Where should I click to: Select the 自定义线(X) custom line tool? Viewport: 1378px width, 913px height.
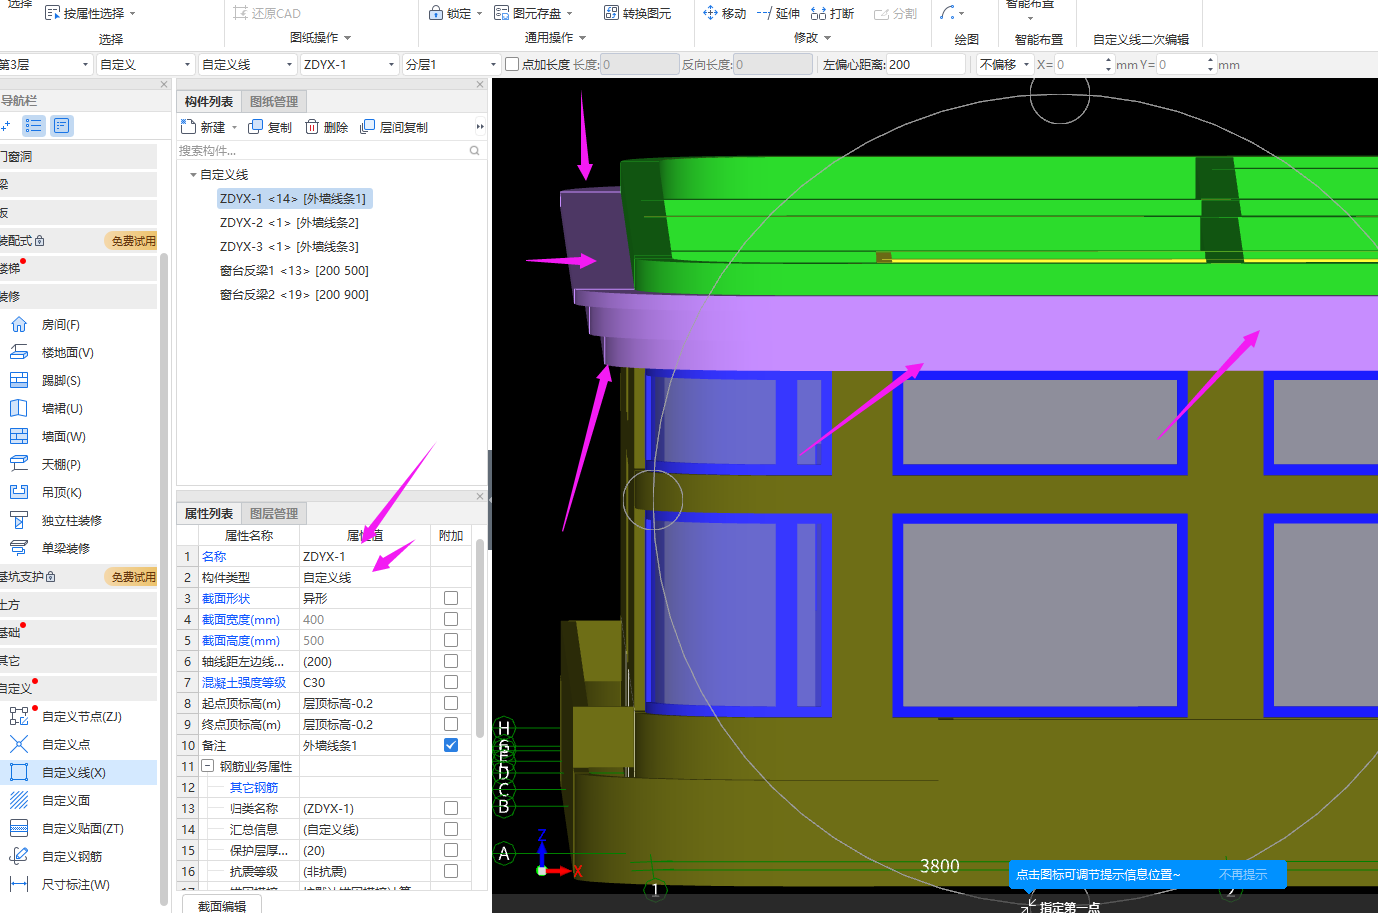(73, 773)
